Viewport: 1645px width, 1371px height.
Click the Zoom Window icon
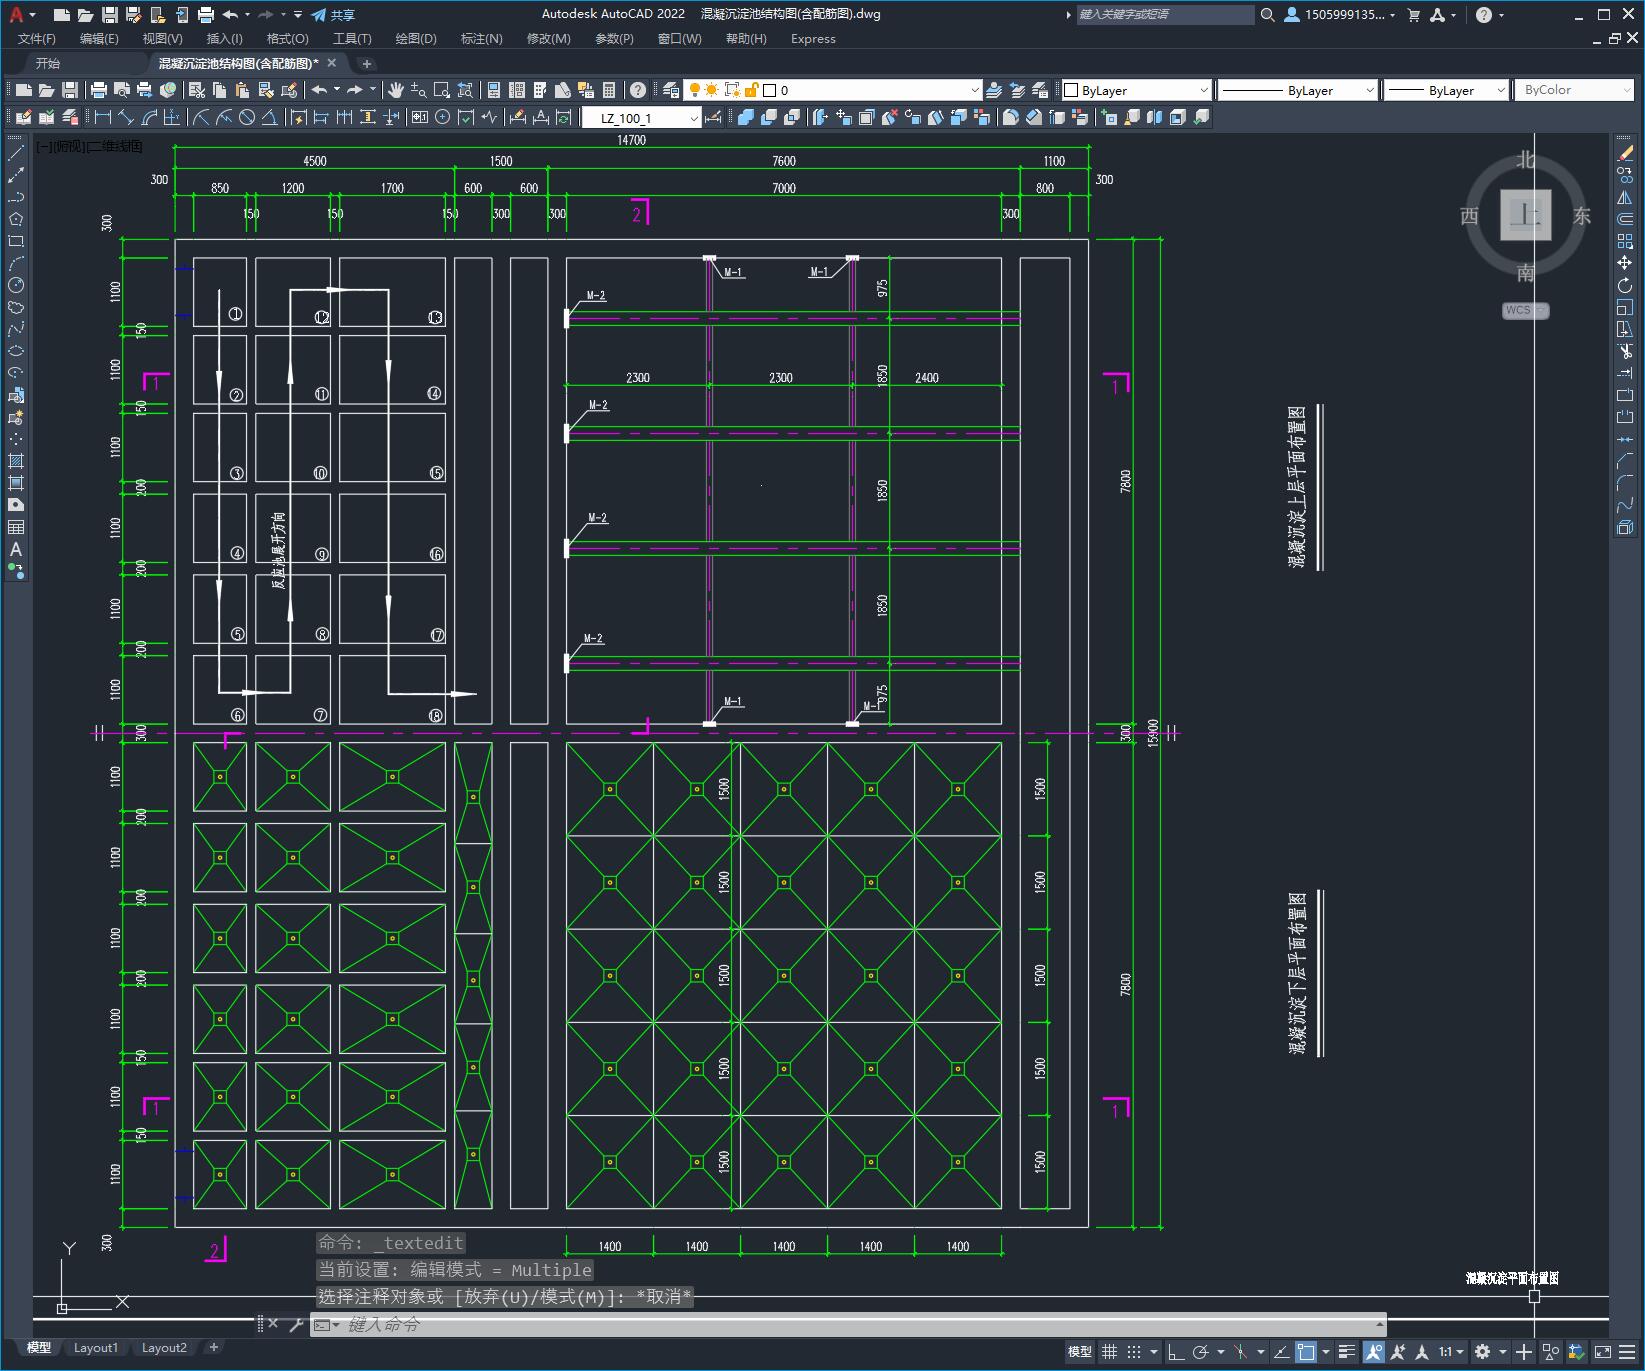[441, 90]
